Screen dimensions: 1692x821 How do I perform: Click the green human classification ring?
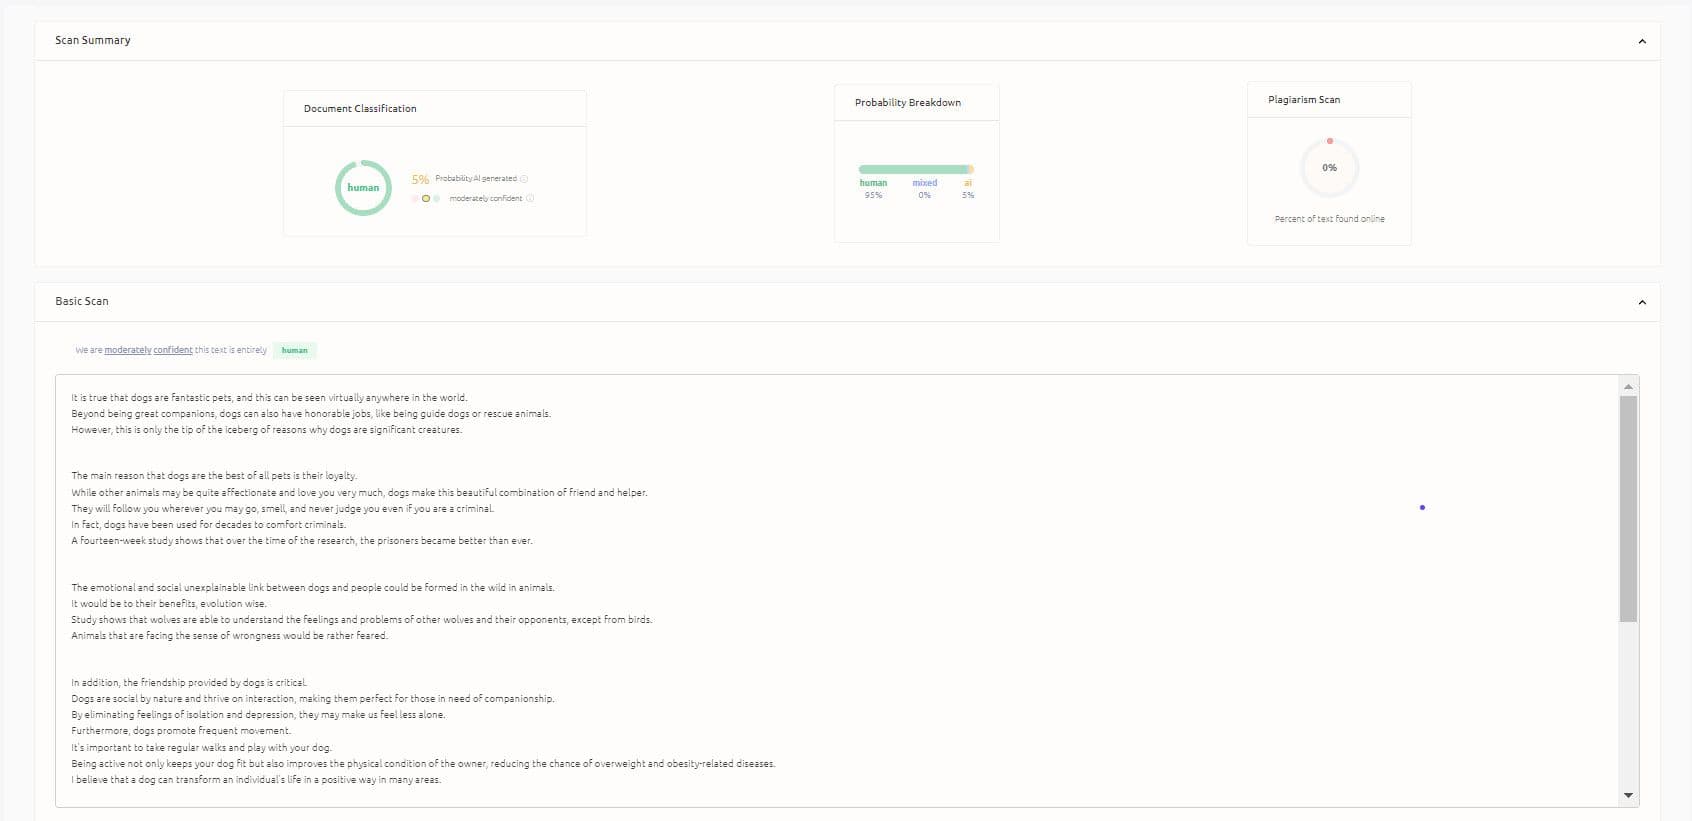[x=363, y=188]
